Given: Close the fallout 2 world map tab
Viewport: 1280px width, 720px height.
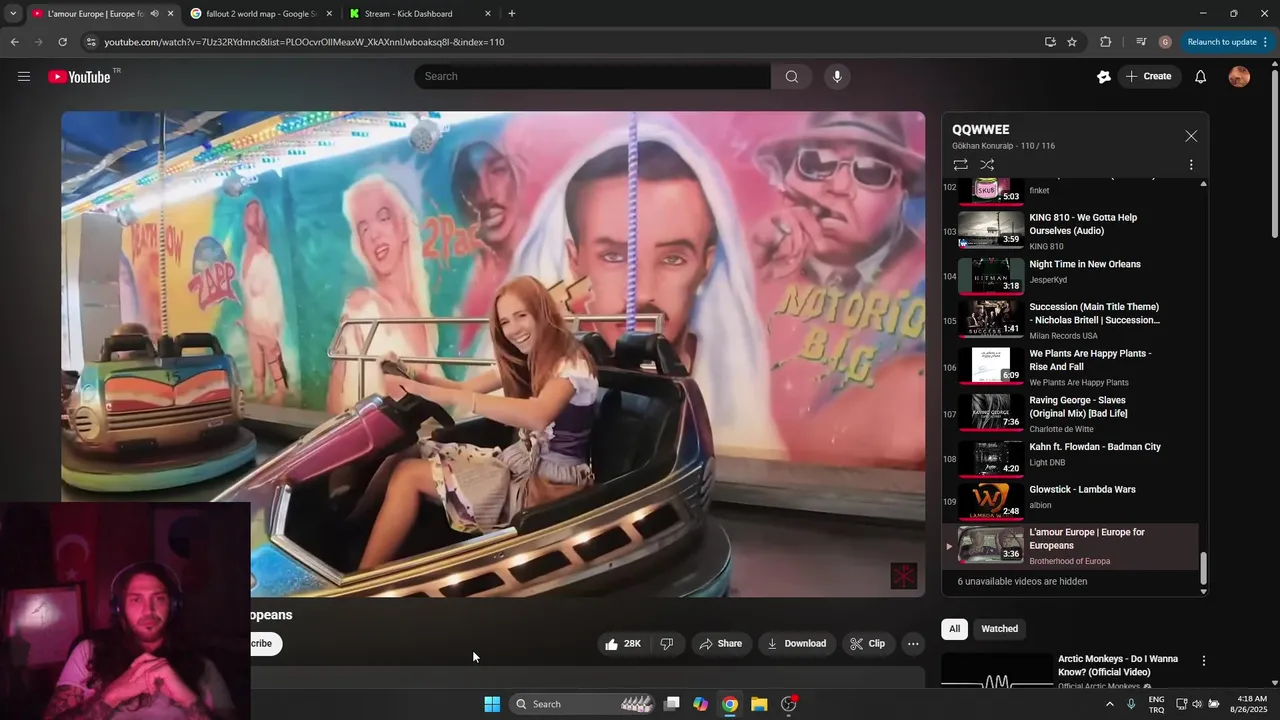Looking at the screenshot, I should (329, 14).
